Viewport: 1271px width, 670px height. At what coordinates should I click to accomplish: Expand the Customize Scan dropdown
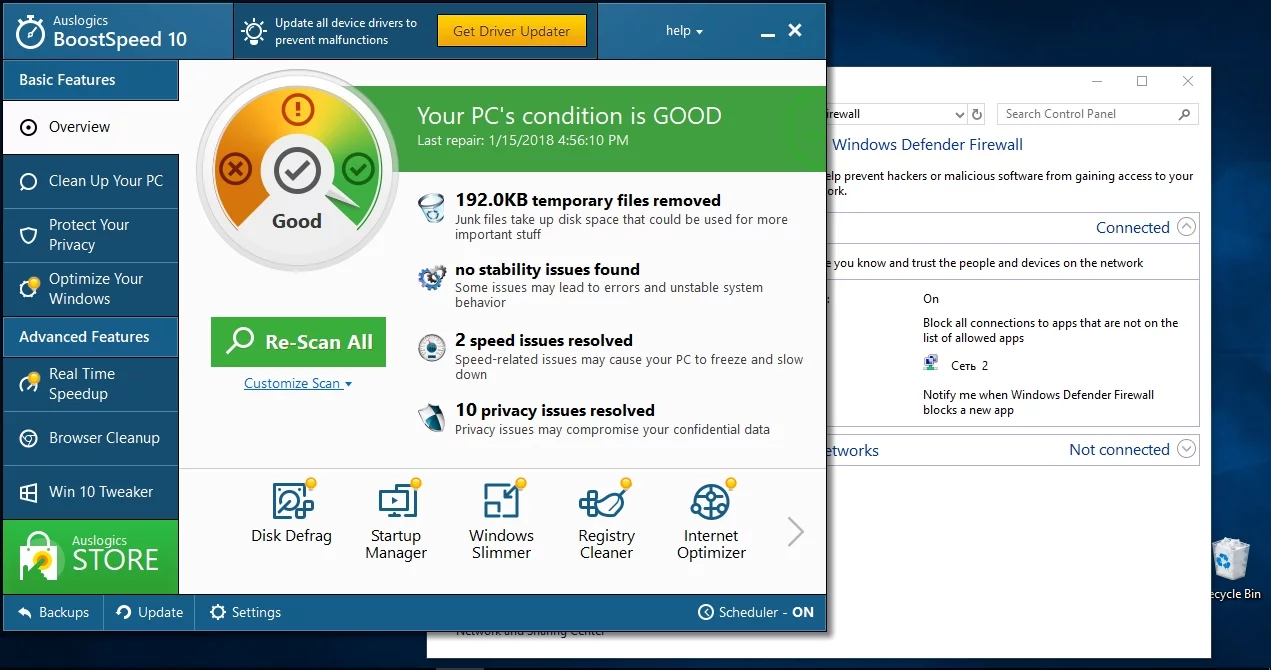tap(297, 383)
